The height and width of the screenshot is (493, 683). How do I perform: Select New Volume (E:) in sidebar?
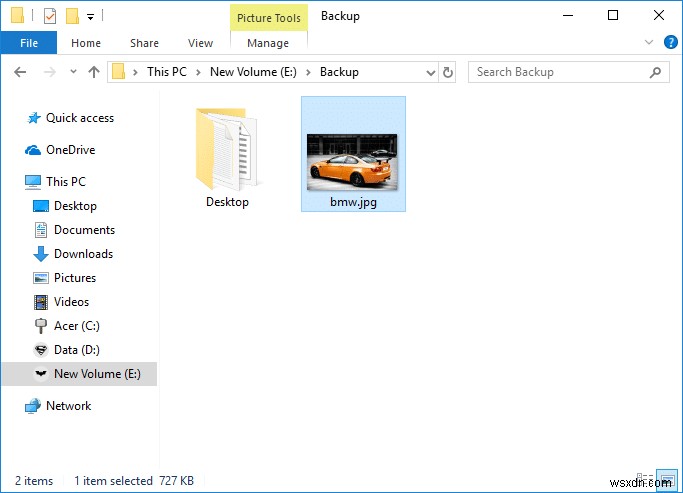coord(79,374)
